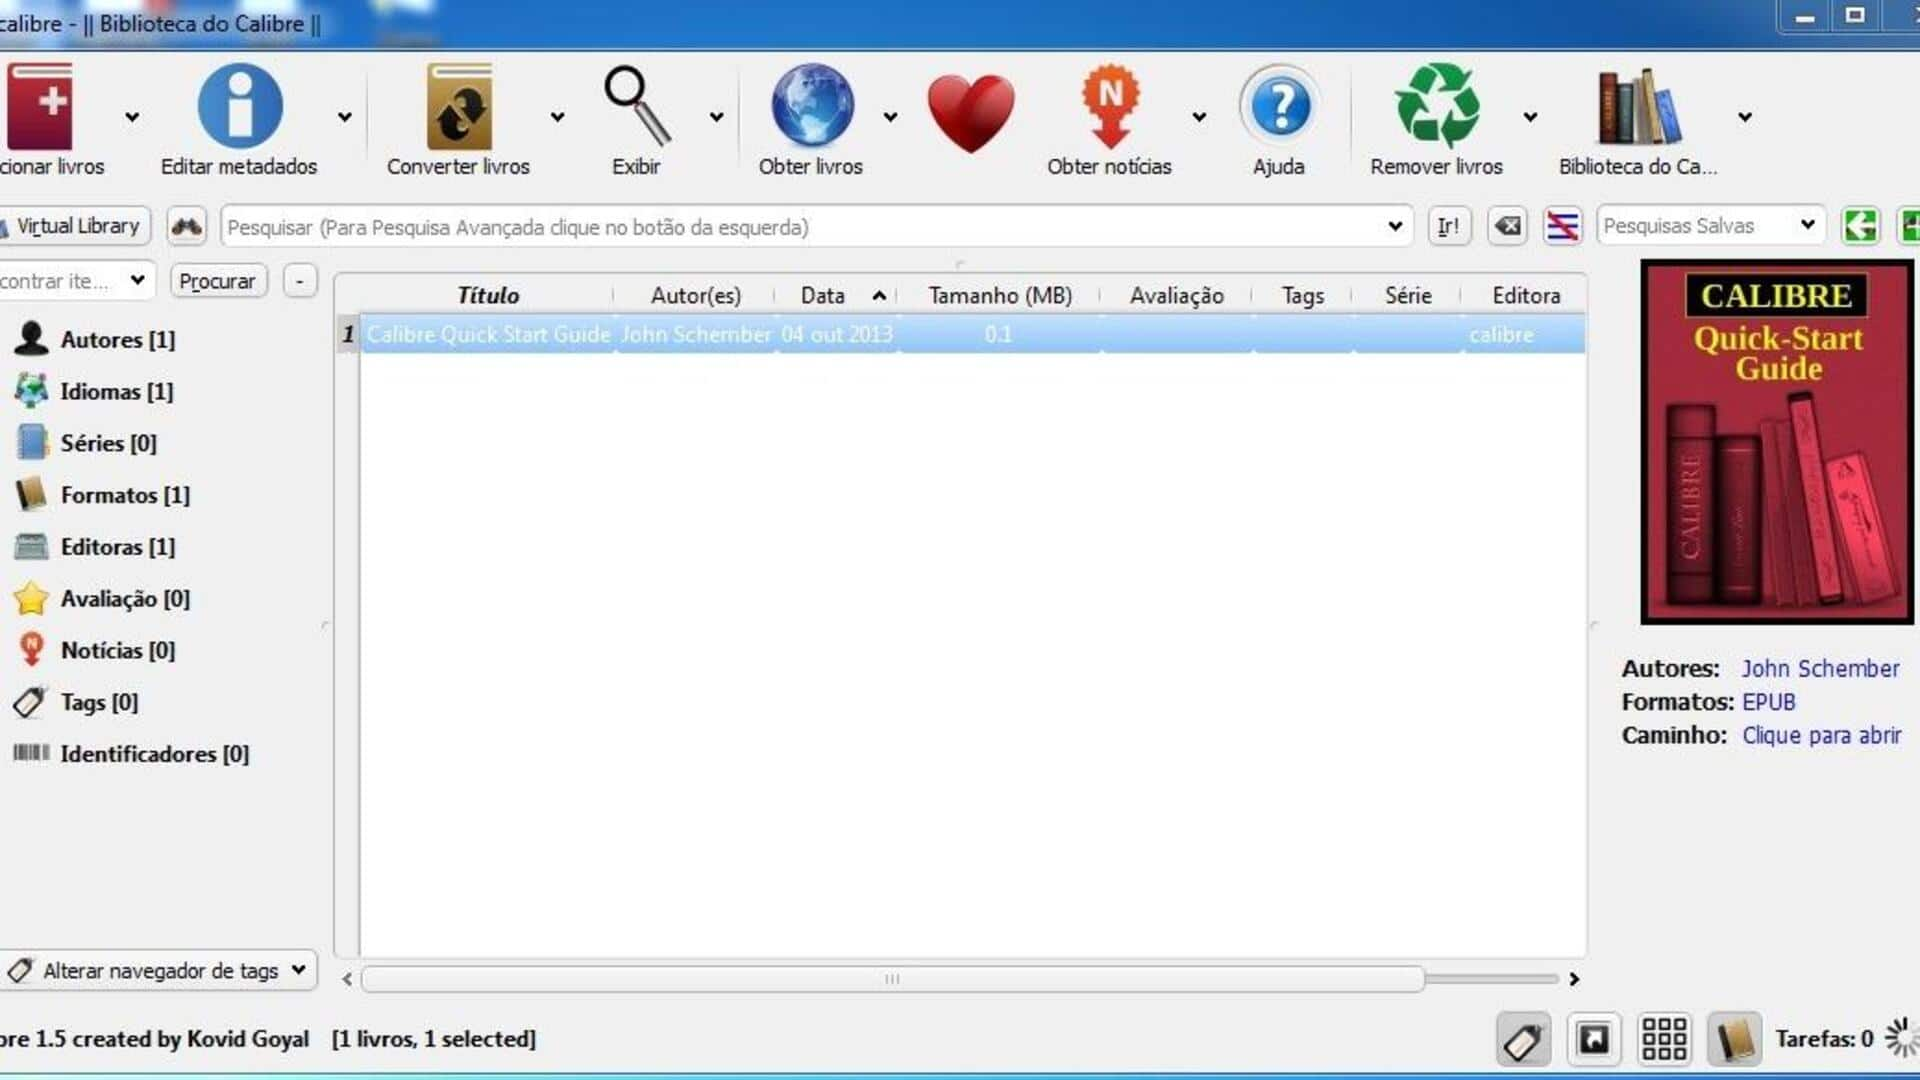This screenshot has width=1920, height=1080.
Task: Open dropdown arrow next to Biblioteca do Calibre
Action: click(1745, 117)
